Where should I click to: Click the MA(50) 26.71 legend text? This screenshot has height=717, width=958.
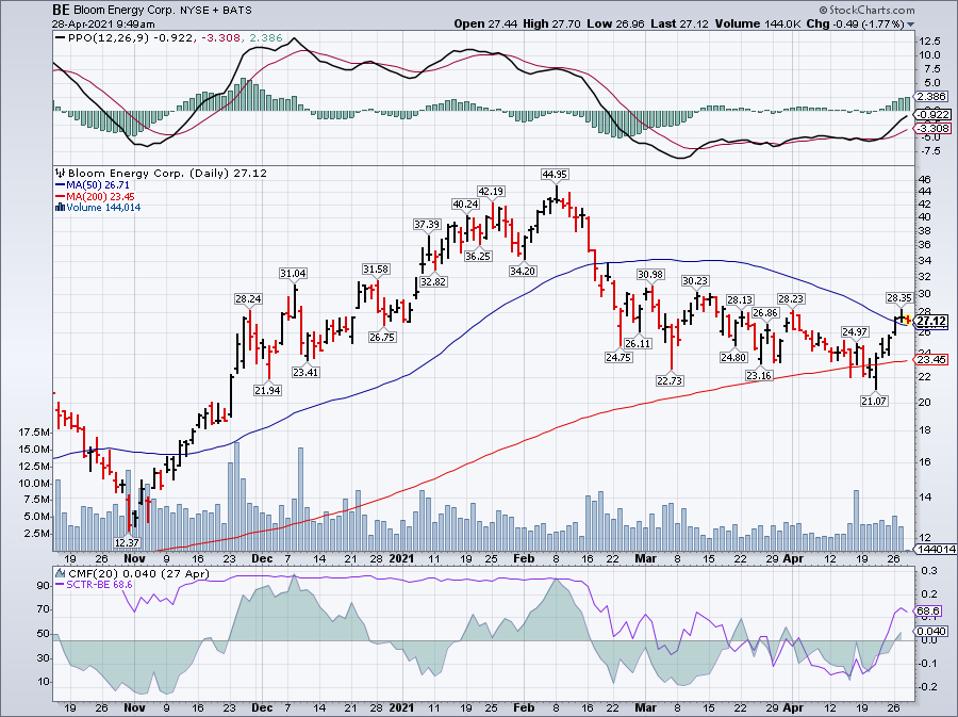(98, 185)
